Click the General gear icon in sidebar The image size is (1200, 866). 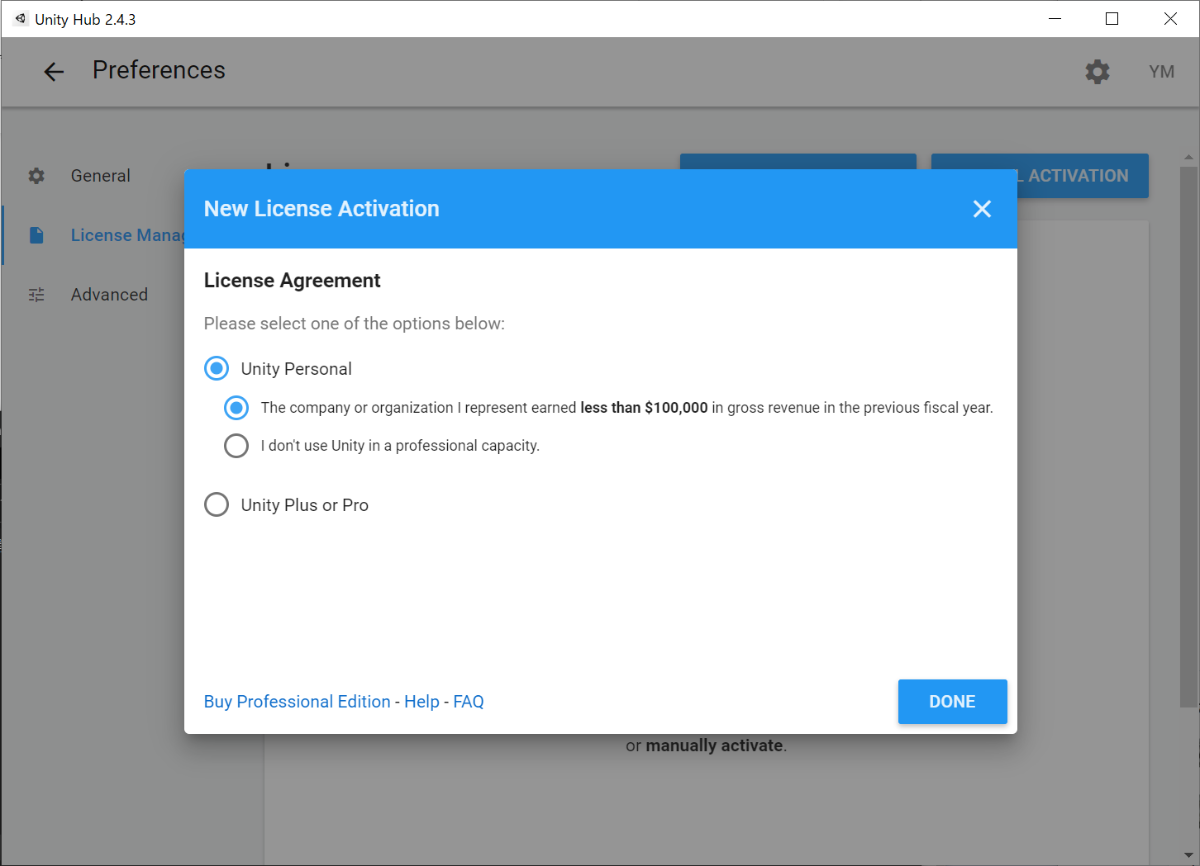[x=37, y=176]
